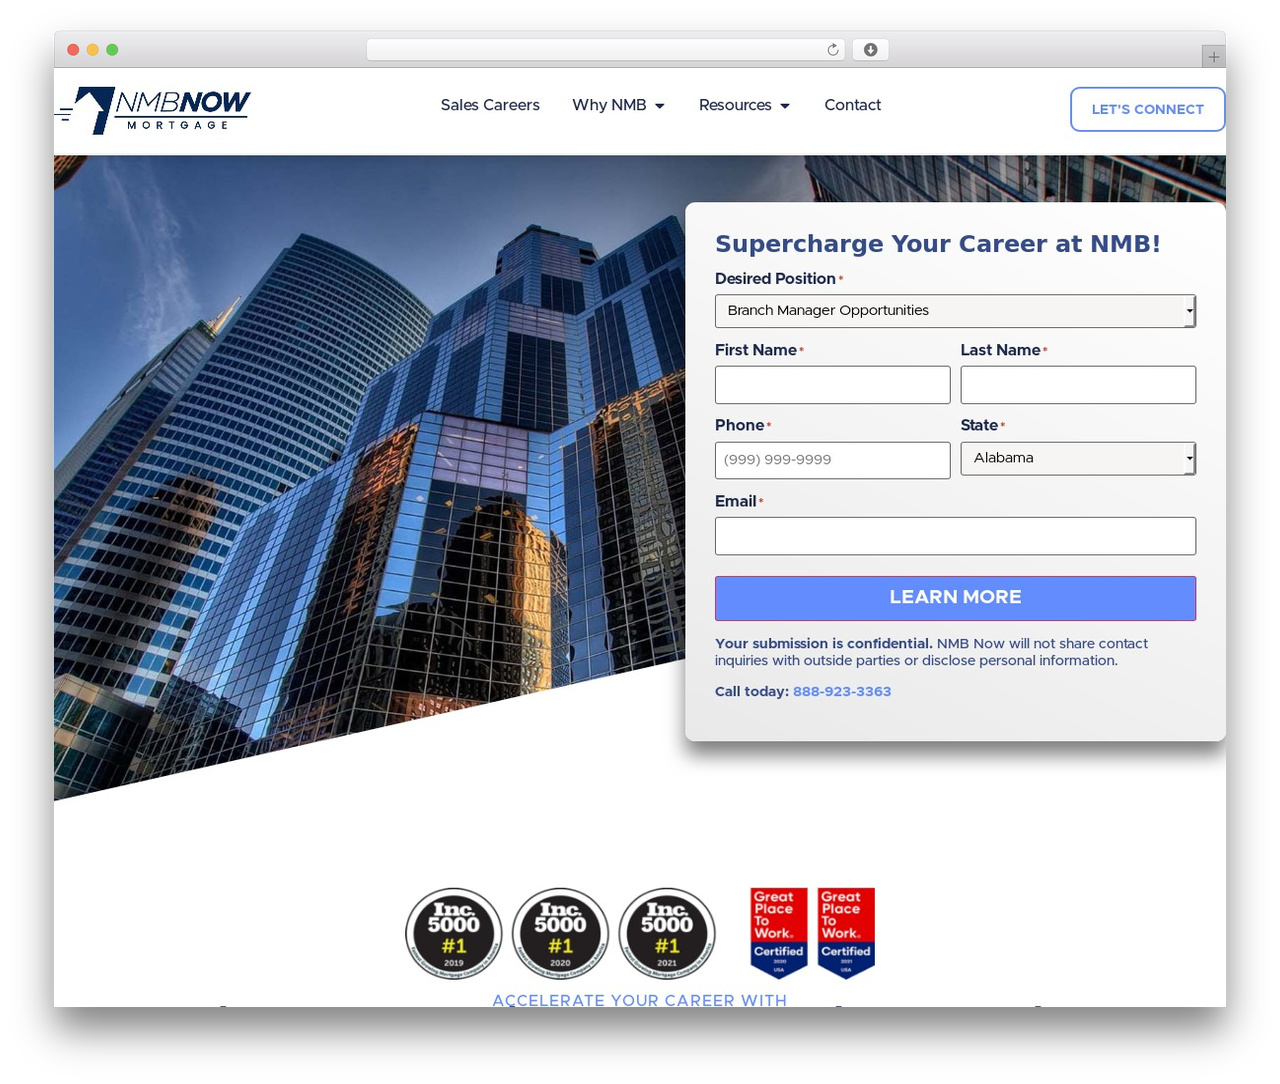This screenshot has width=1280, height=1084.
Task: Click the 2020 Great Place To Work badge
Action: (779, 932)
